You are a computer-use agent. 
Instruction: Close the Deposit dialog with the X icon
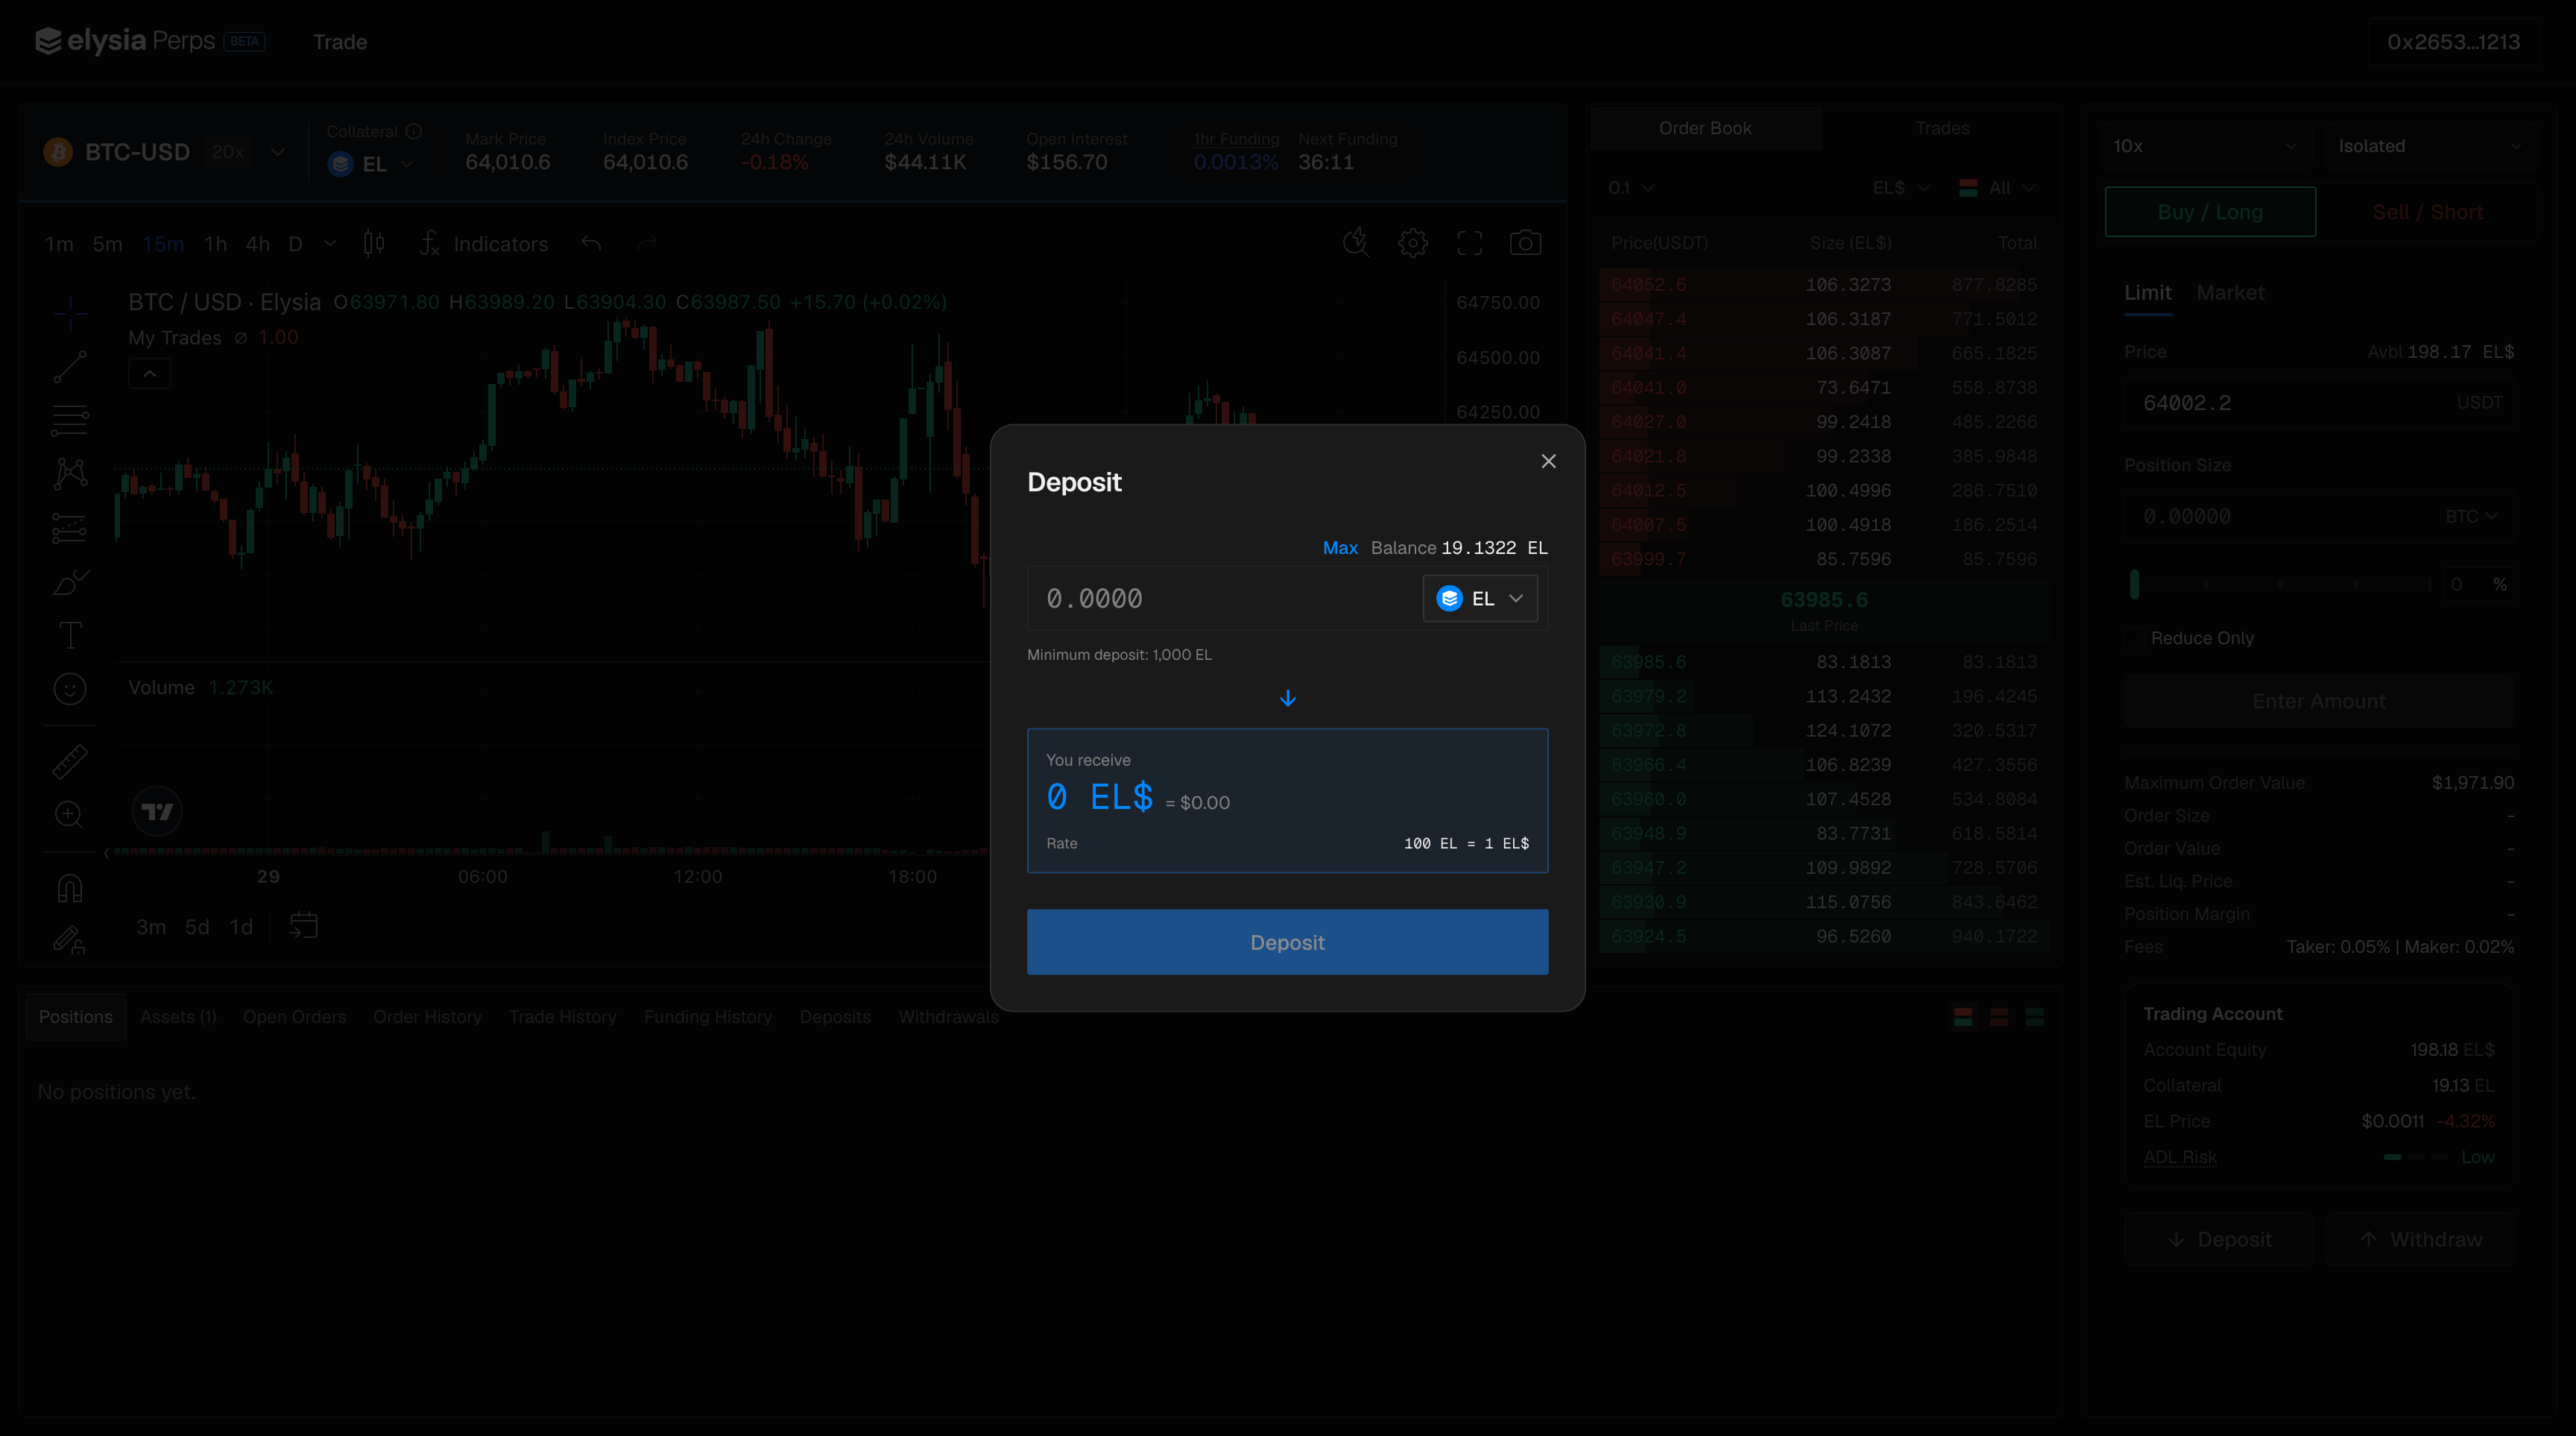(x=1548, y=461)
